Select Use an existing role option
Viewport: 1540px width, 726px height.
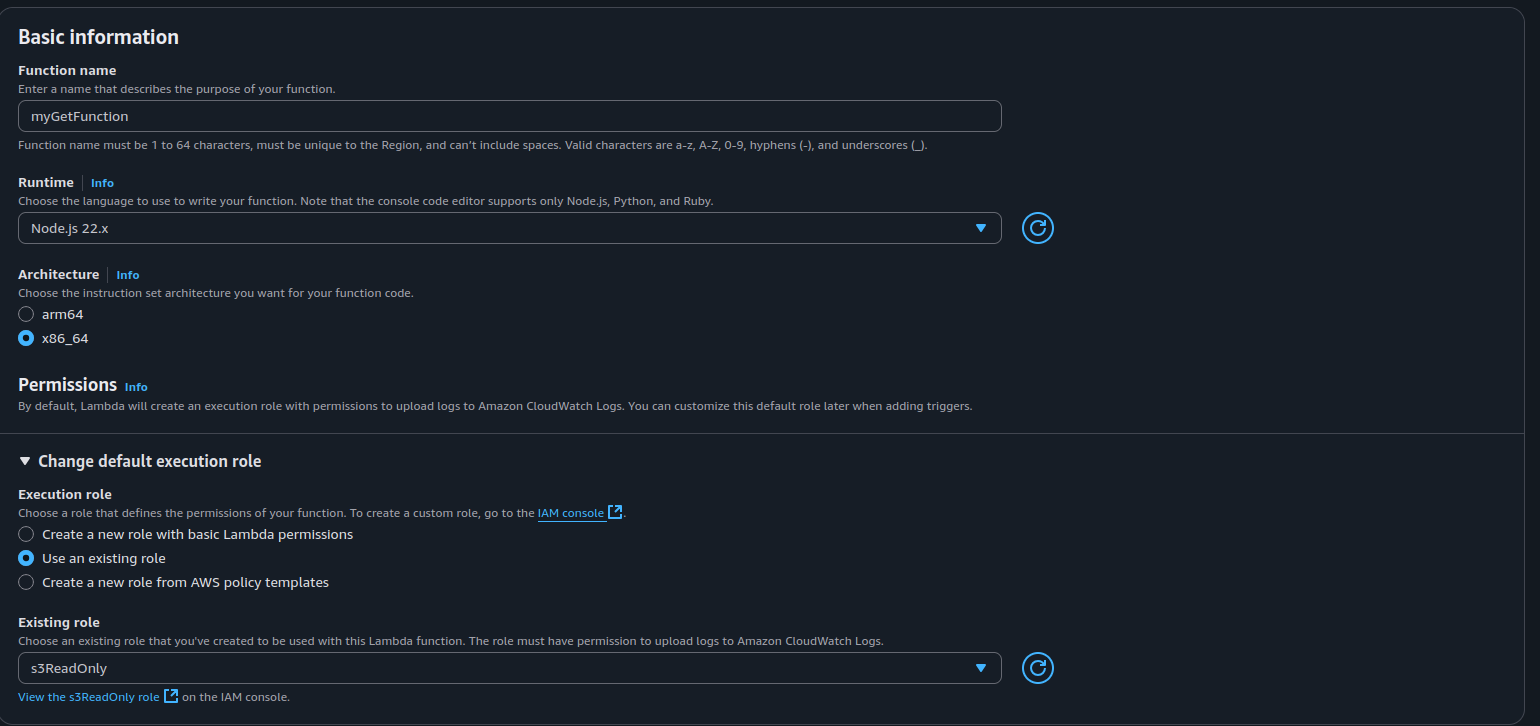point(26,558)
